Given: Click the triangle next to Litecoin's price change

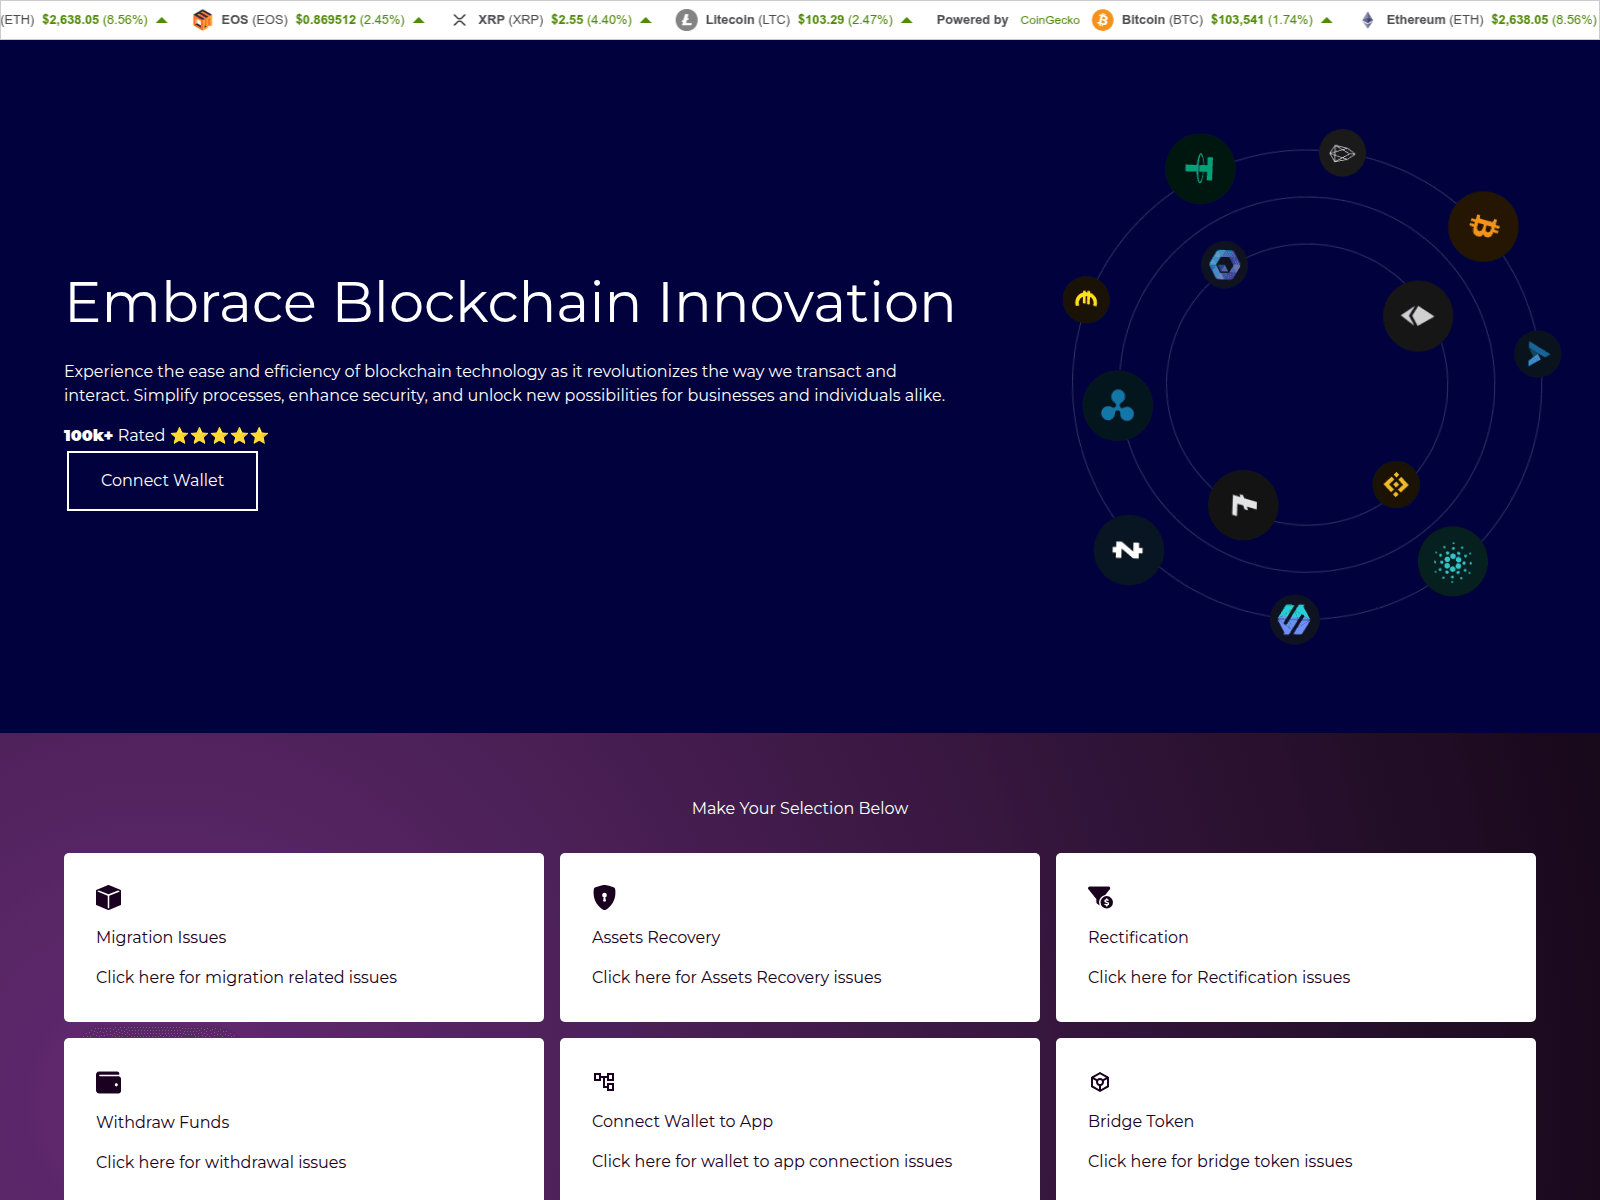Looking at the screenshot, I should tap(906, 19).
